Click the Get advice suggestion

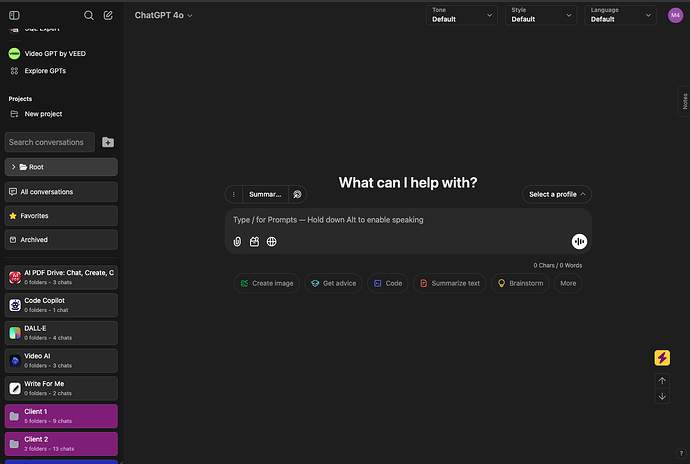tap(334, 283)
